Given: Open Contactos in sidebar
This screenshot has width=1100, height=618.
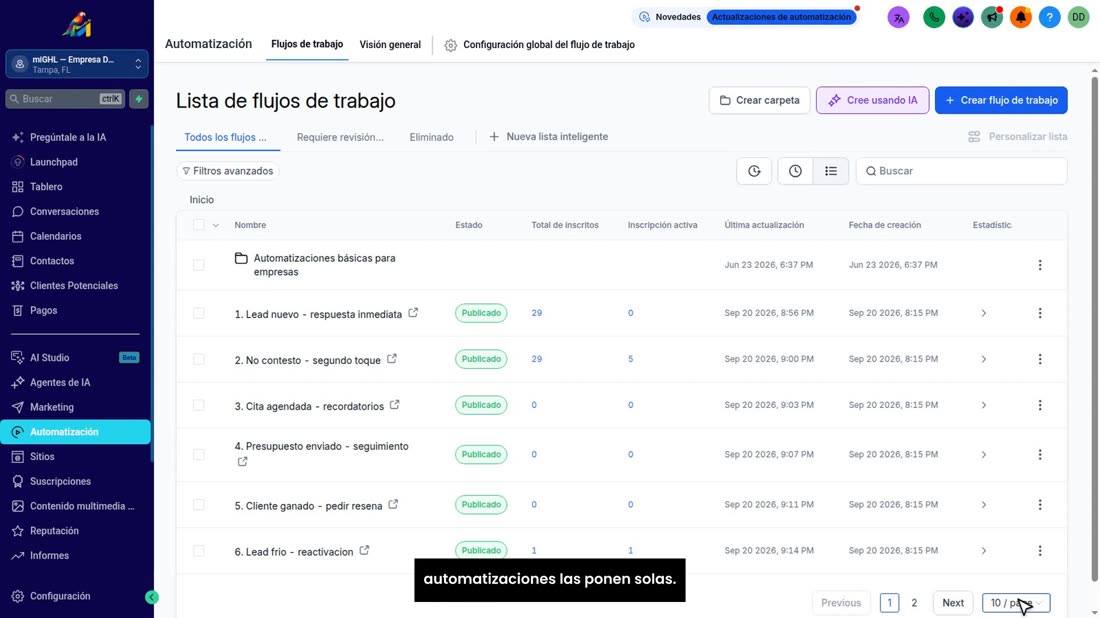Looking at the screenshot, I should [x=52, y=261].
